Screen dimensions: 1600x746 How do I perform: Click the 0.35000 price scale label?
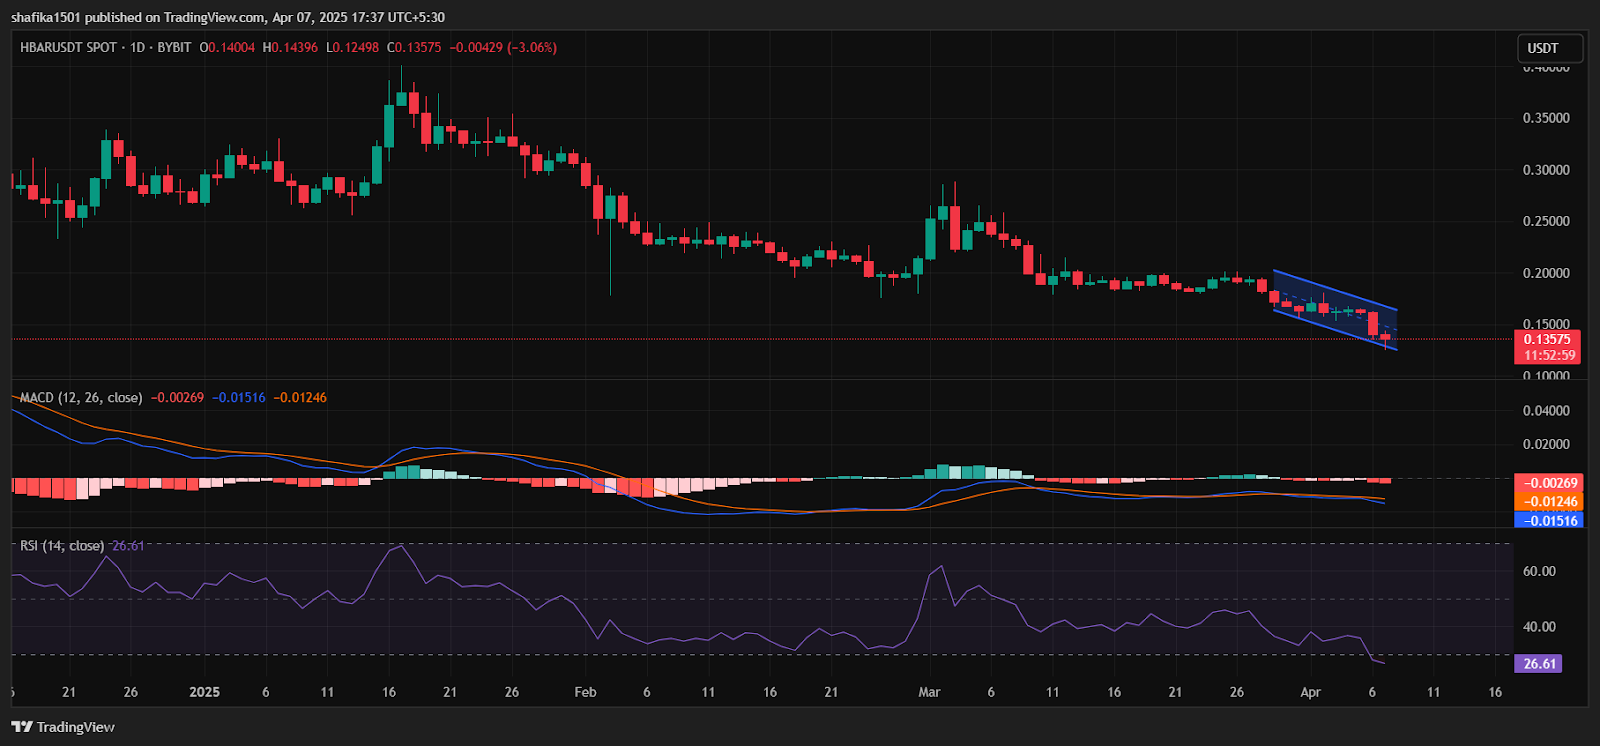[1546, 118]
